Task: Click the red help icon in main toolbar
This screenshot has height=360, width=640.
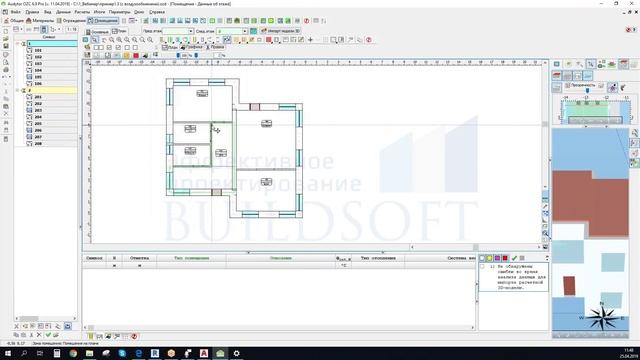Action: [x=307, y=20]
